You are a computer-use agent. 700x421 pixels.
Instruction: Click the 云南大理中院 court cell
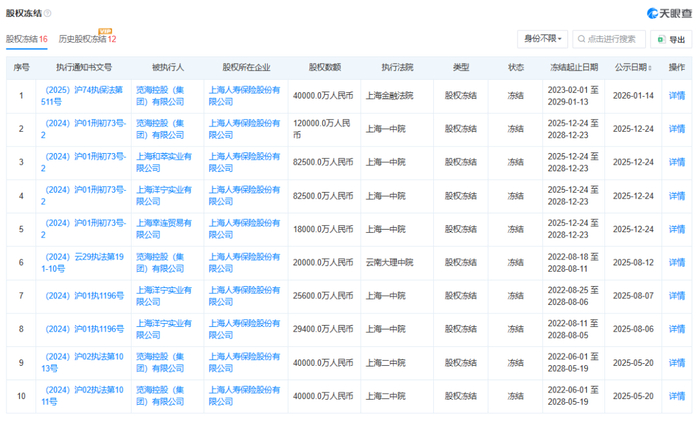389,263
